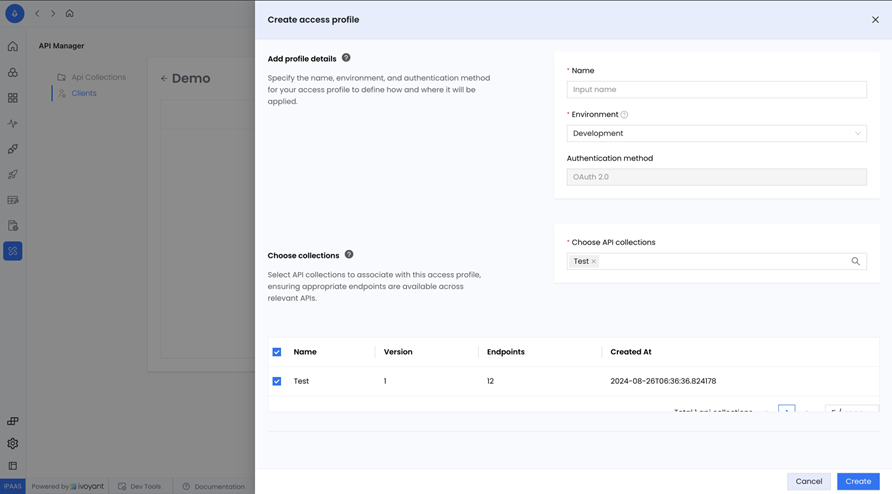This screenshot has width=892, height=494.
Task: Click the Create button
Action: (858, 481)
